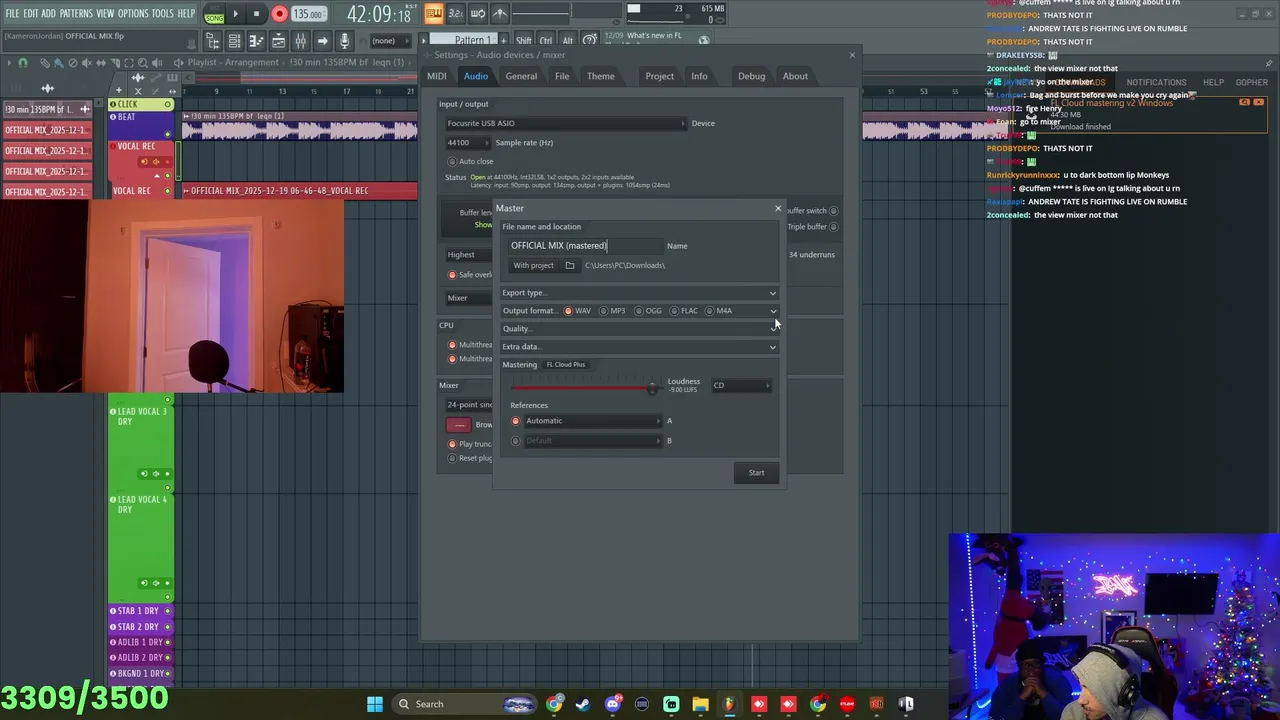The height and width of the screenshot is (720, 1280).
Task: Switch to the Debug settings tab
Action: pyautogui.click(x=751, y=76)
